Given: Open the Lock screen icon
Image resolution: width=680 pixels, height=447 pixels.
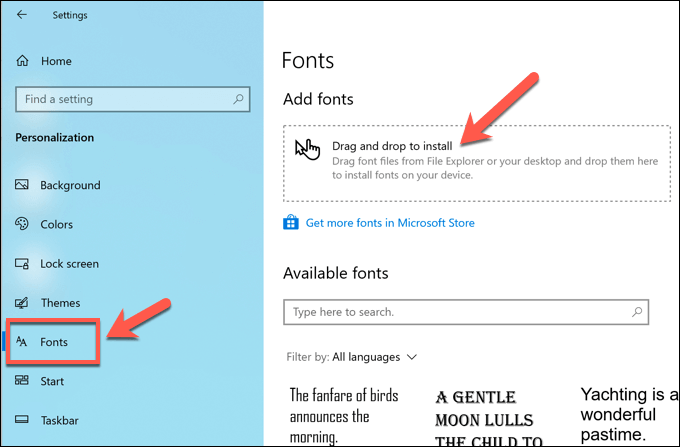Looking at the screenshot, I should pos(22,264).
